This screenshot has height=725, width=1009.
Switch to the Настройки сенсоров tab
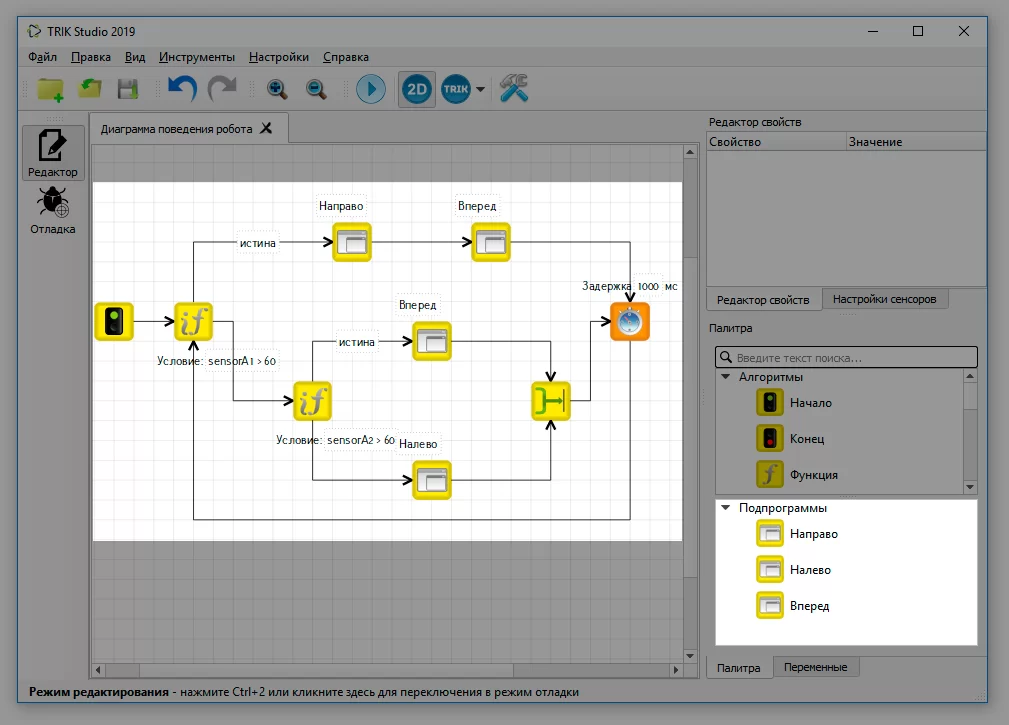click(884, 299)
